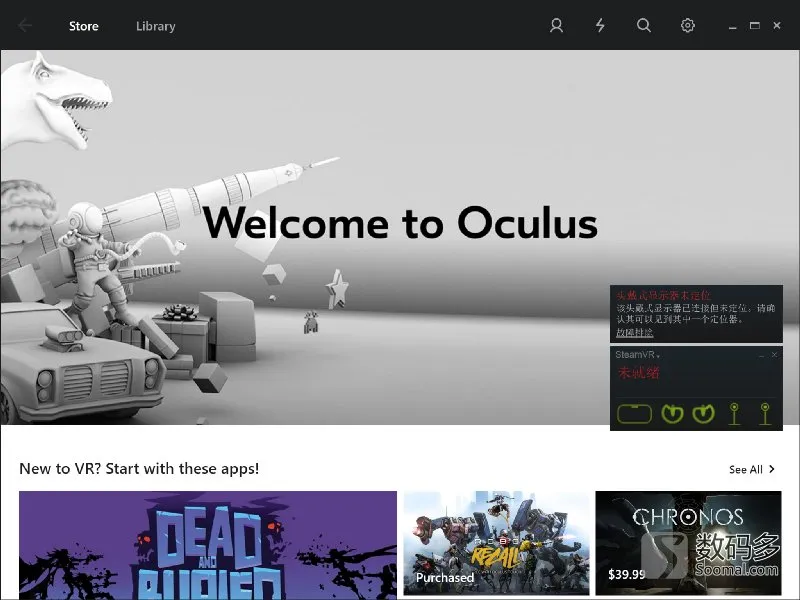Image resolution: width=800 pixels, height=600 pixels.
Task: Click the SteamVR headset status icon
Action: pyautogui.click(x=634, y=414)
